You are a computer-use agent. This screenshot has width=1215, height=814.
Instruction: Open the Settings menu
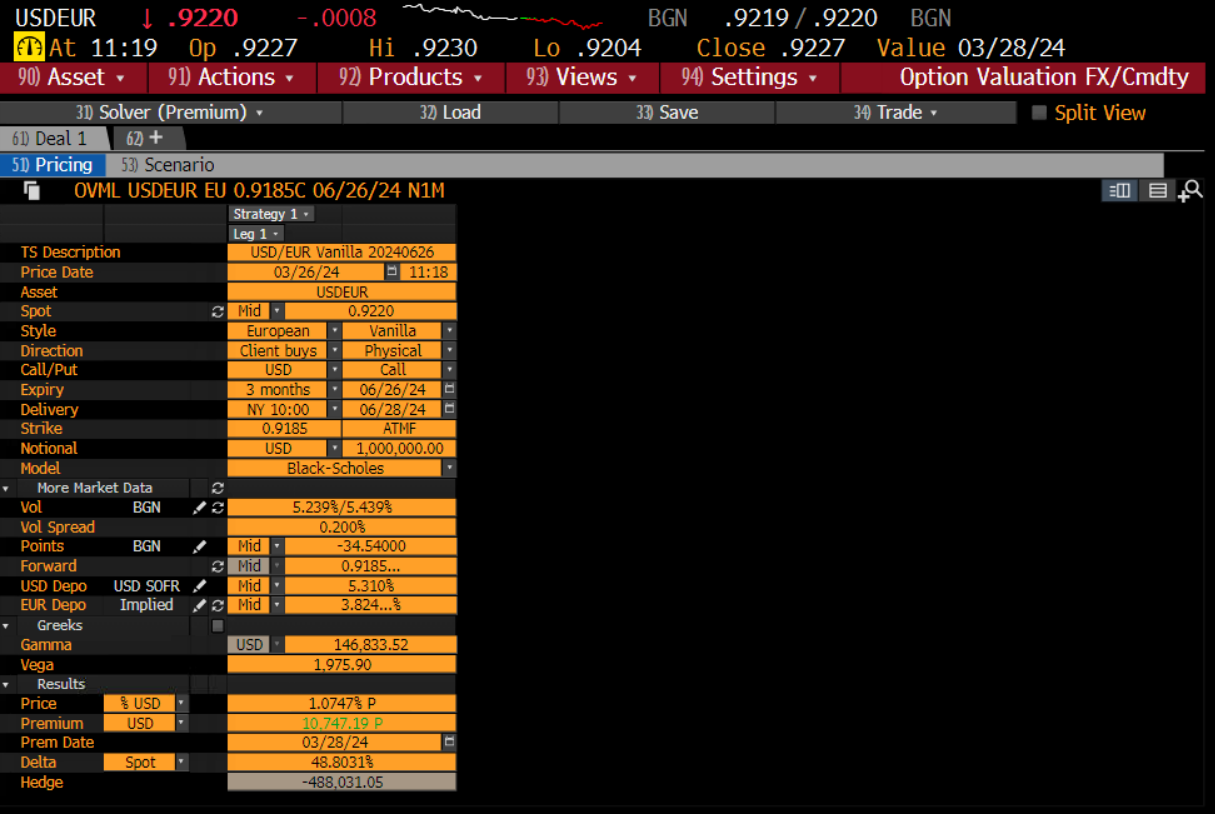[x=749, y=77]
